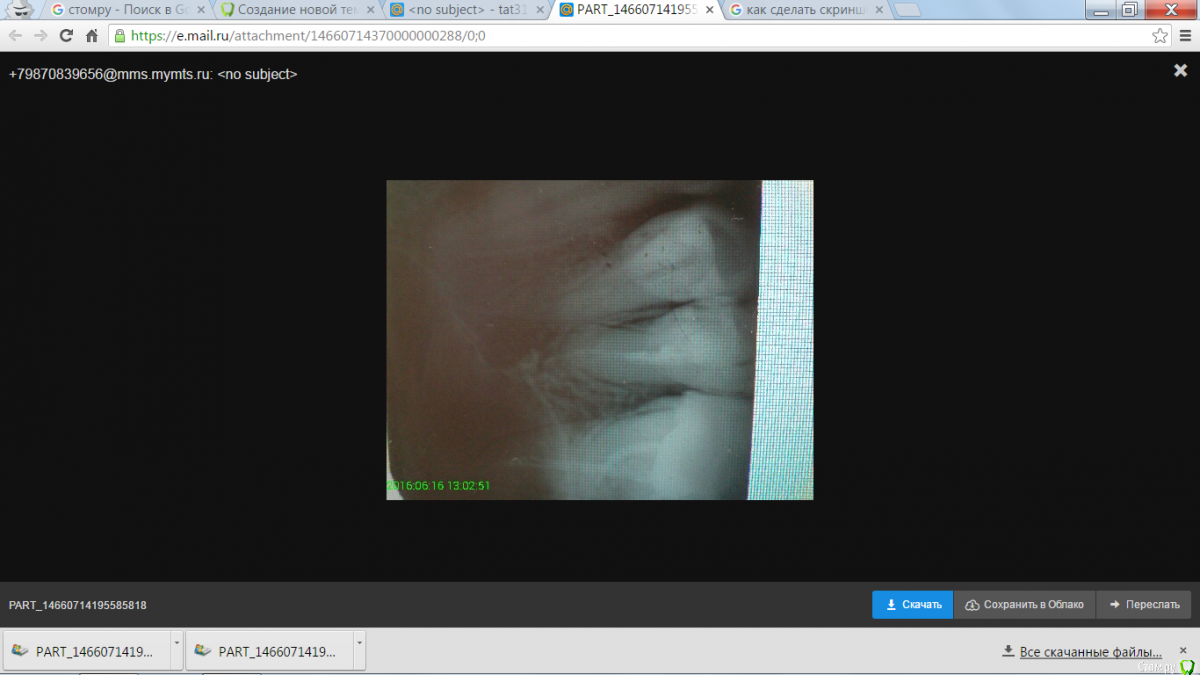1200x675 pixels.
Task: Close the downloads bar
Action: (x=1183, y=650)
